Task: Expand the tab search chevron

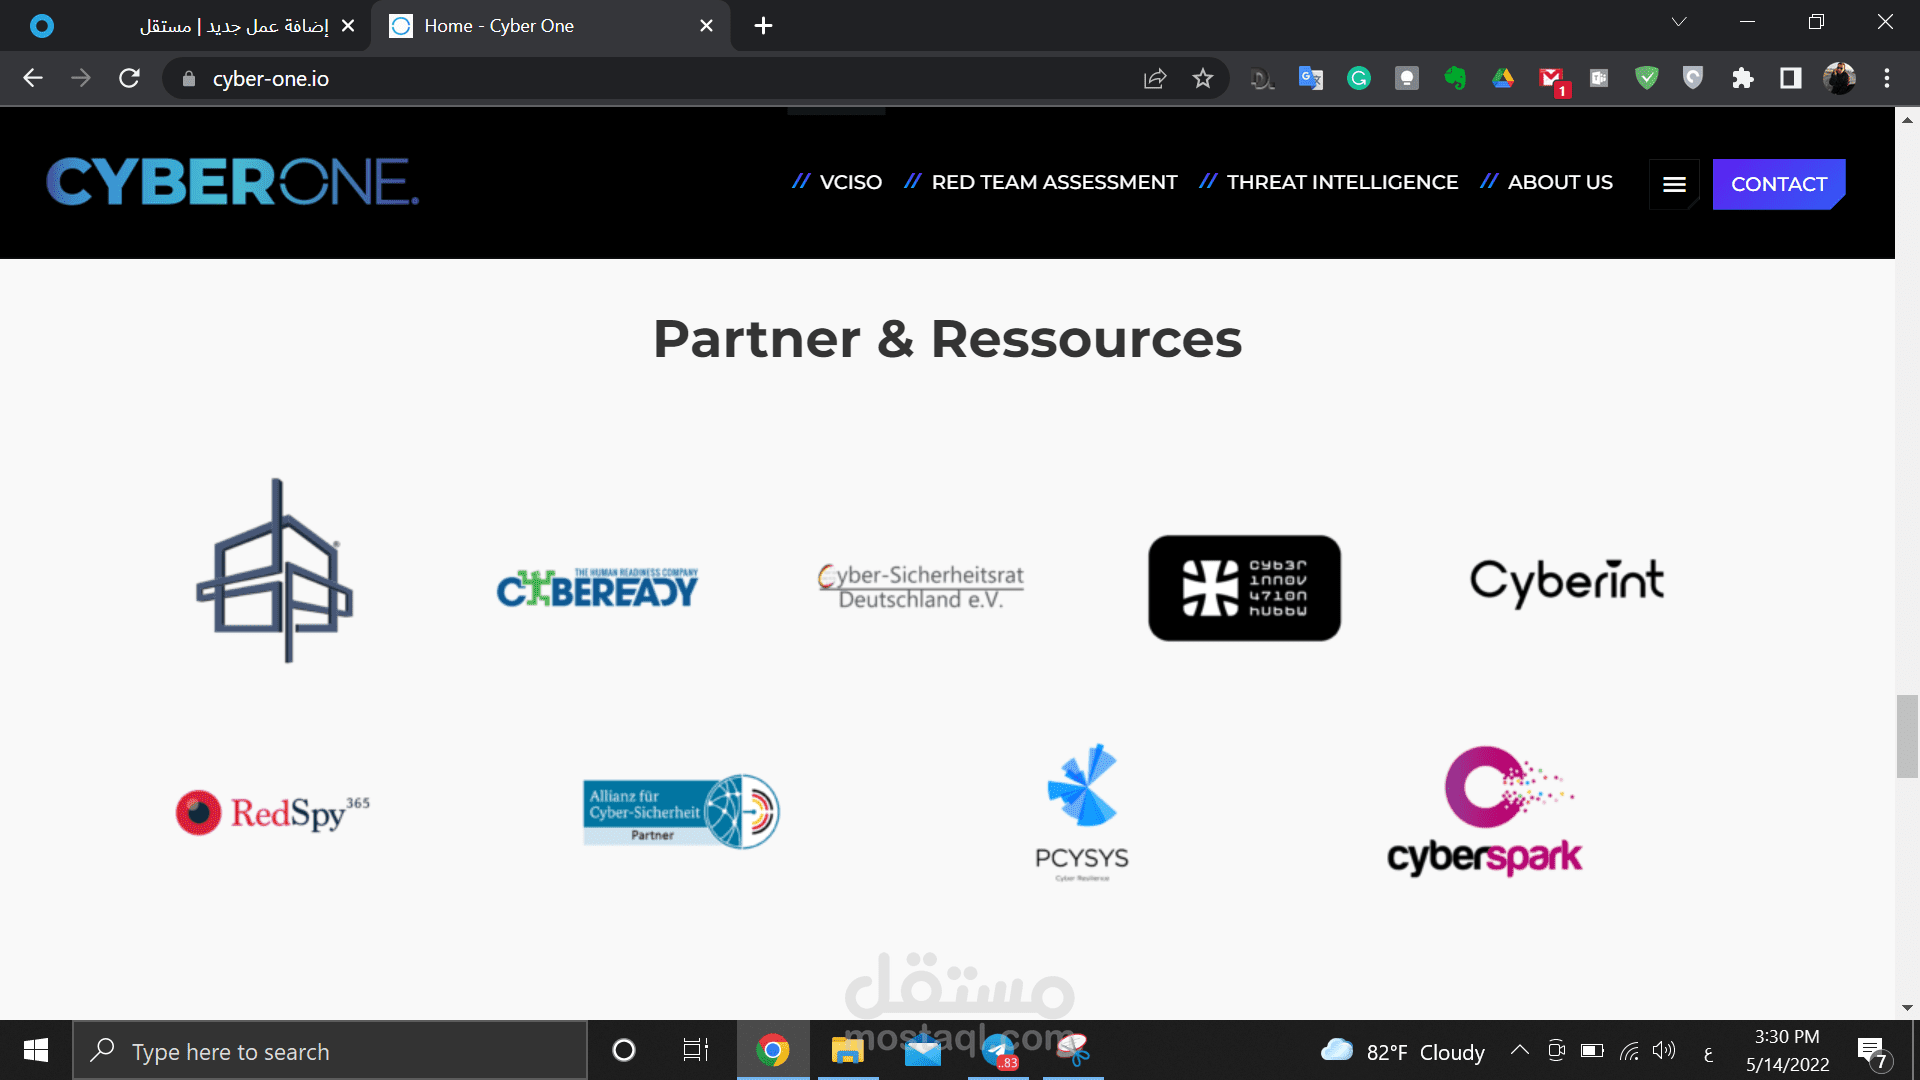Action: coord(1678,22)
